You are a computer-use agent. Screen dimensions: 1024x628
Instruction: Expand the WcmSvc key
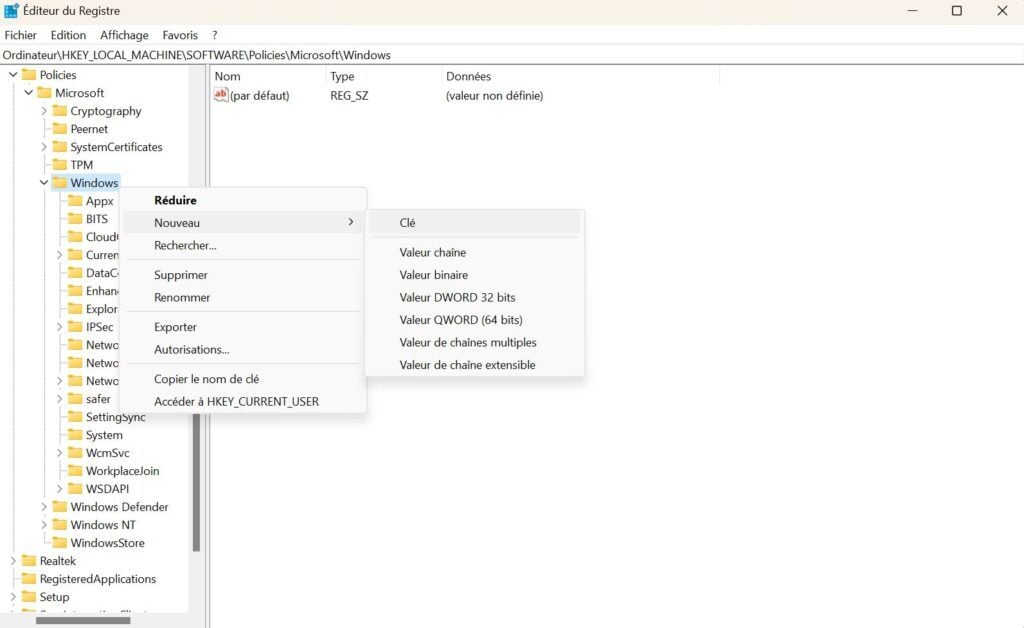pyautogui.click(x=59, y=452)
